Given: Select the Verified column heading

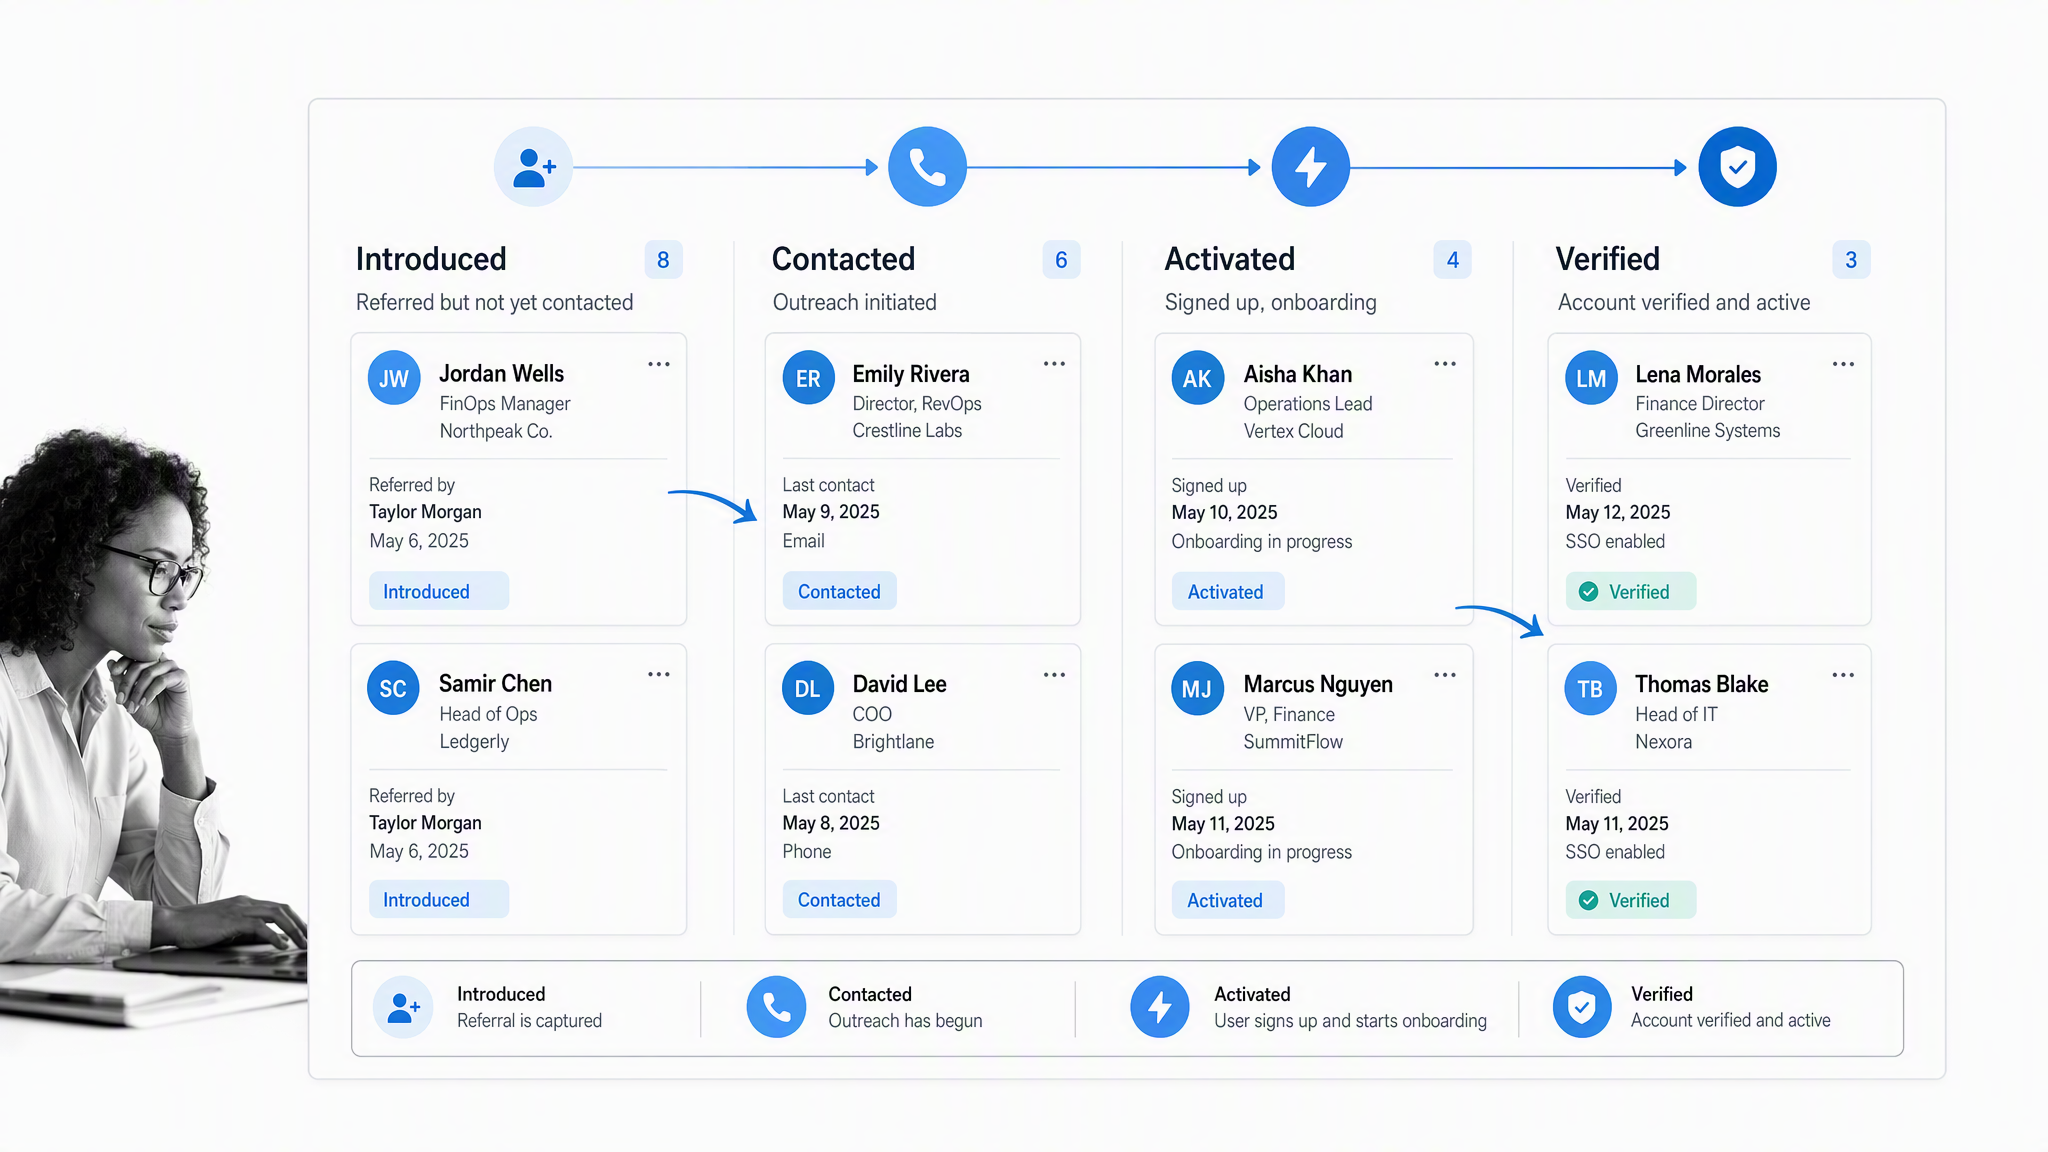Looking at the screenshot, I should point(1607,259).
